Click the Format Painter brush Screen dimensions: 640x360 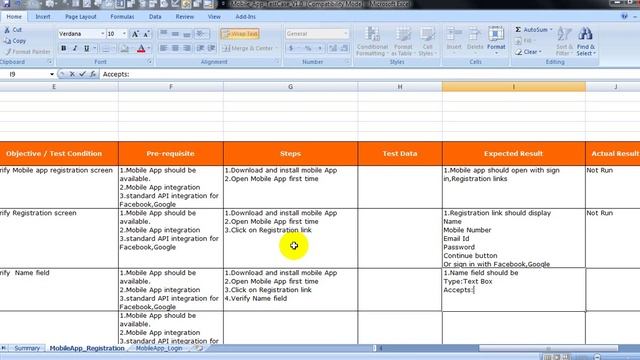point(8,52)
